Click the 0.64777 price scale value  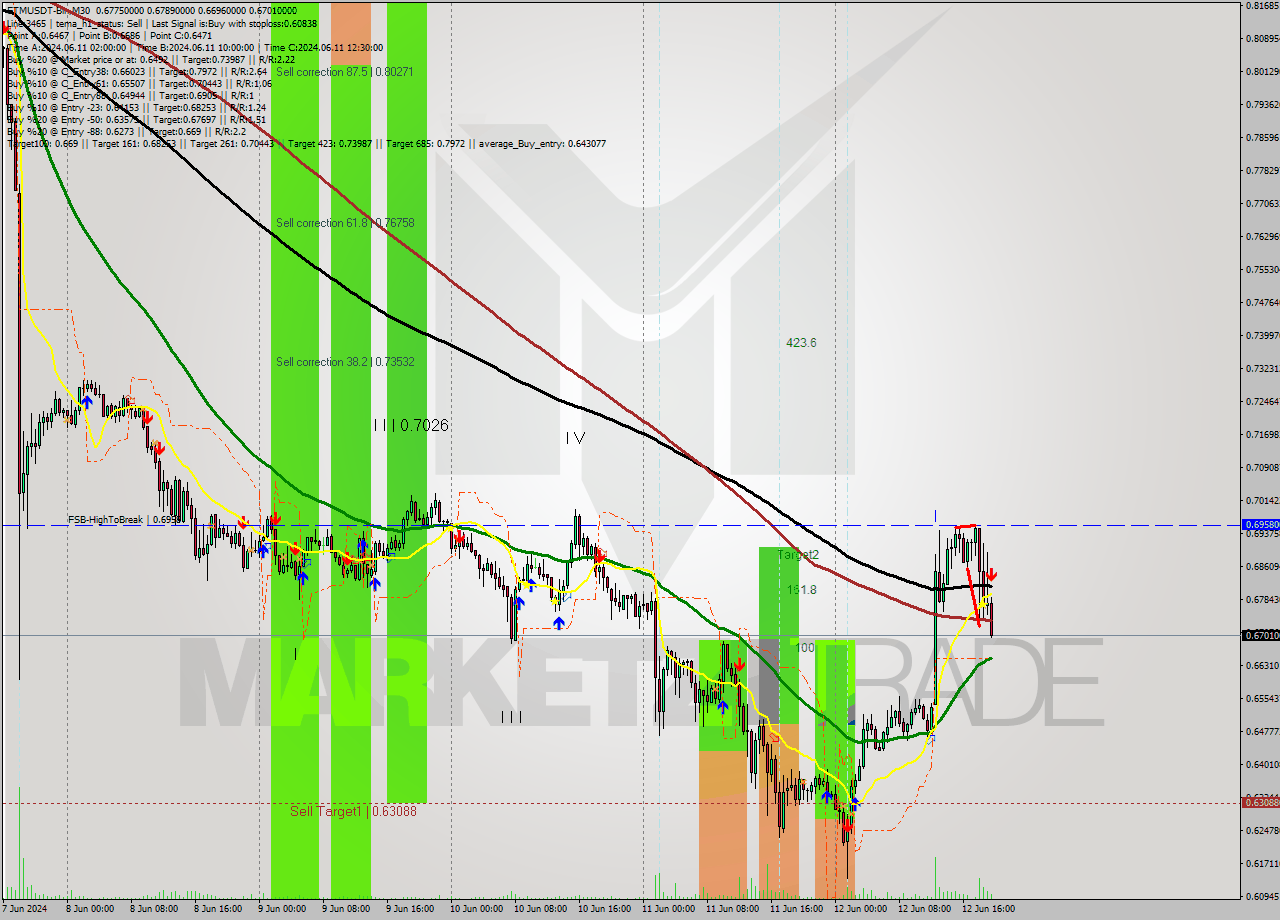click(x=1261, y=732)
